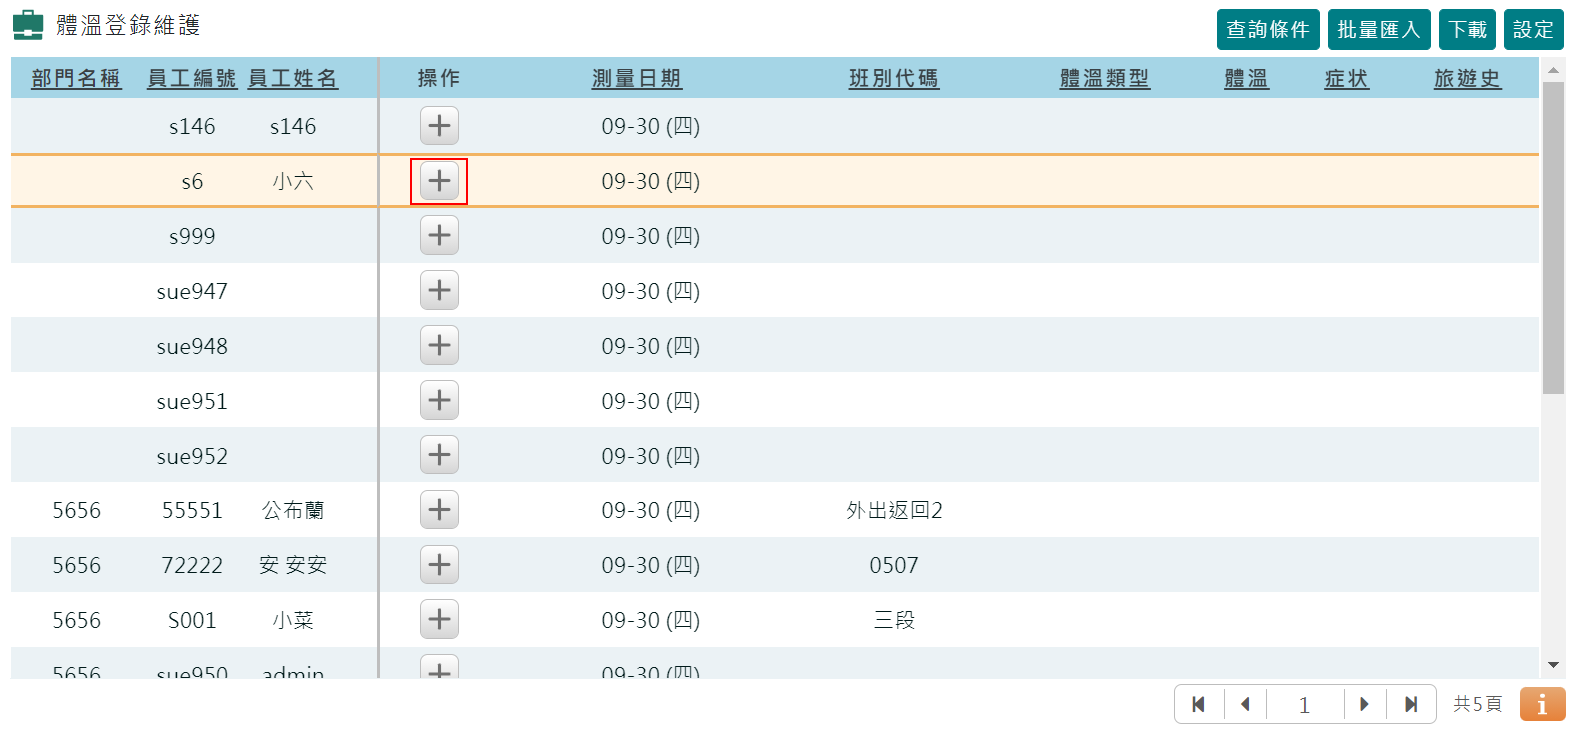Click the plus icon in the s999 row
The width and height of the screenshot is (1574, 729).
(x=439, y=236)
